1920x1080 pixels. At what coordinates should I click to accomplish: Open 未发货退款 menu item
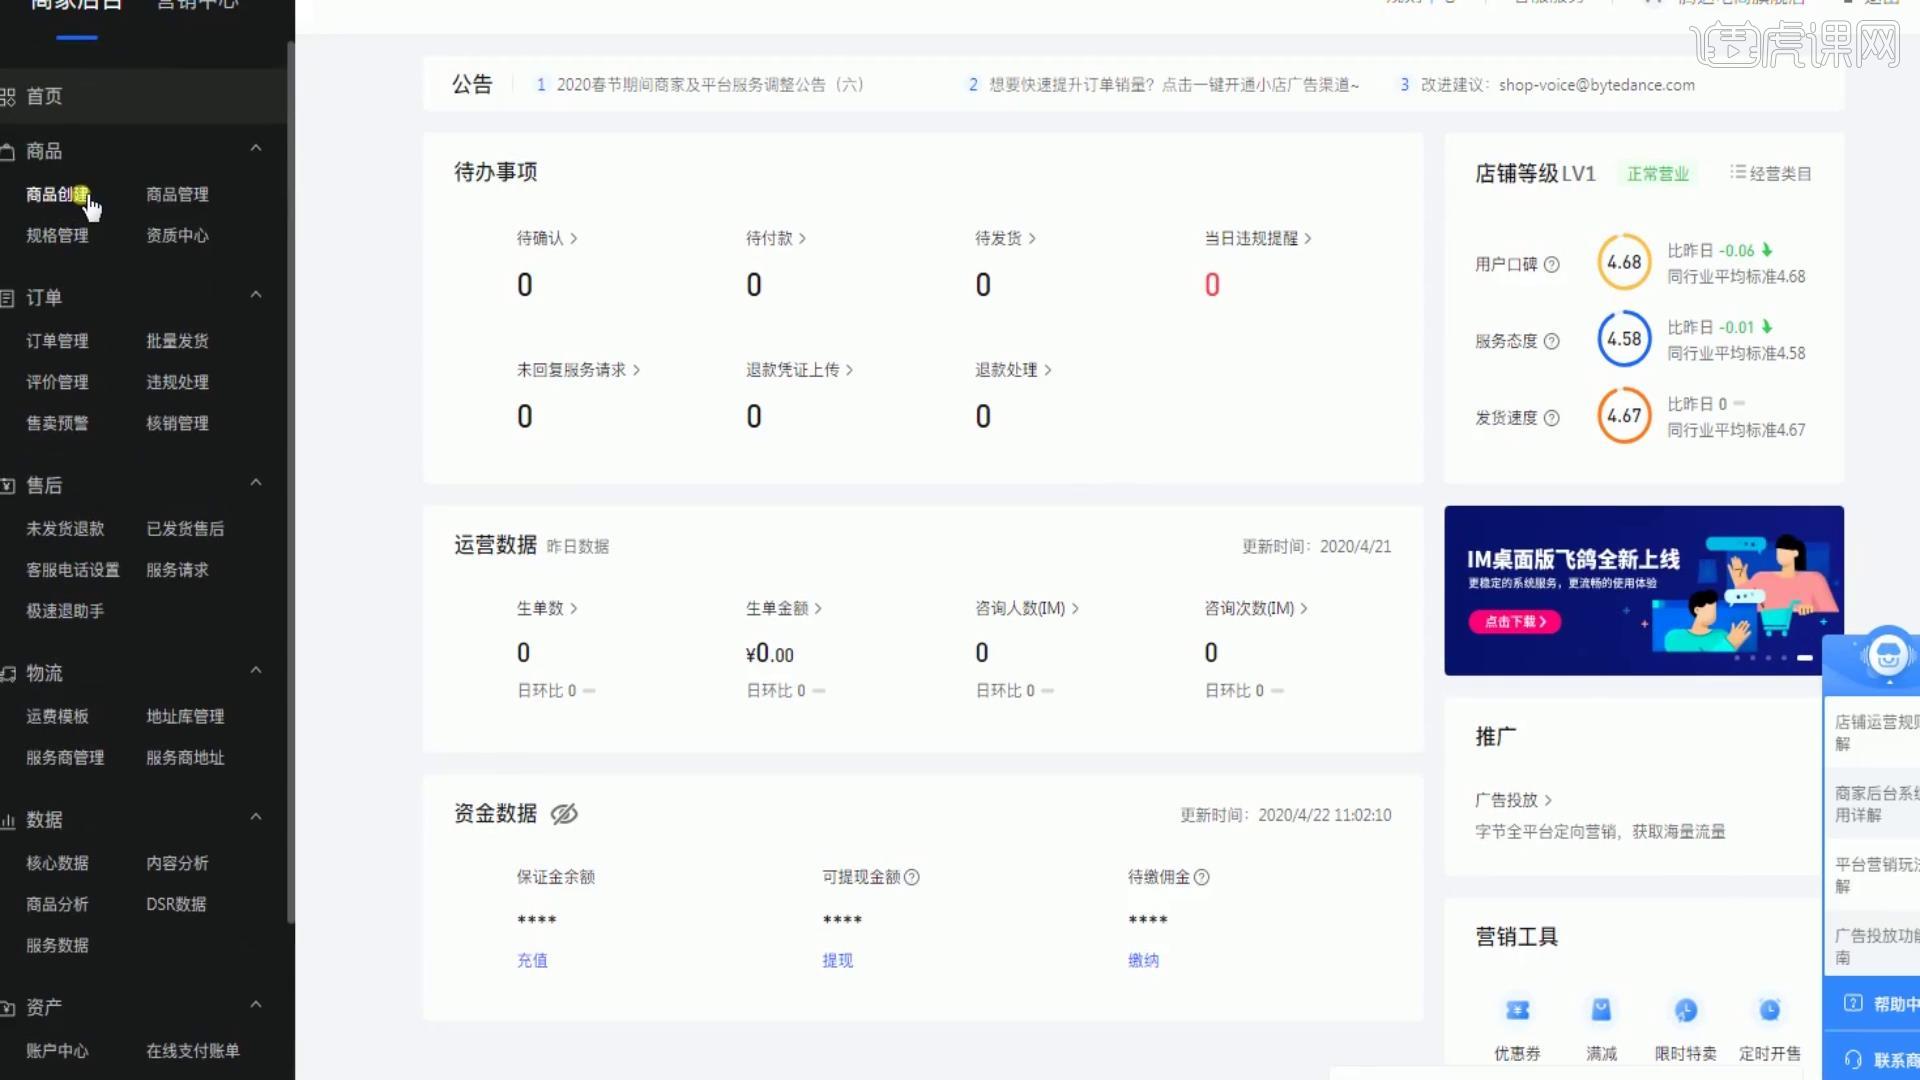(x=65, y=529)
